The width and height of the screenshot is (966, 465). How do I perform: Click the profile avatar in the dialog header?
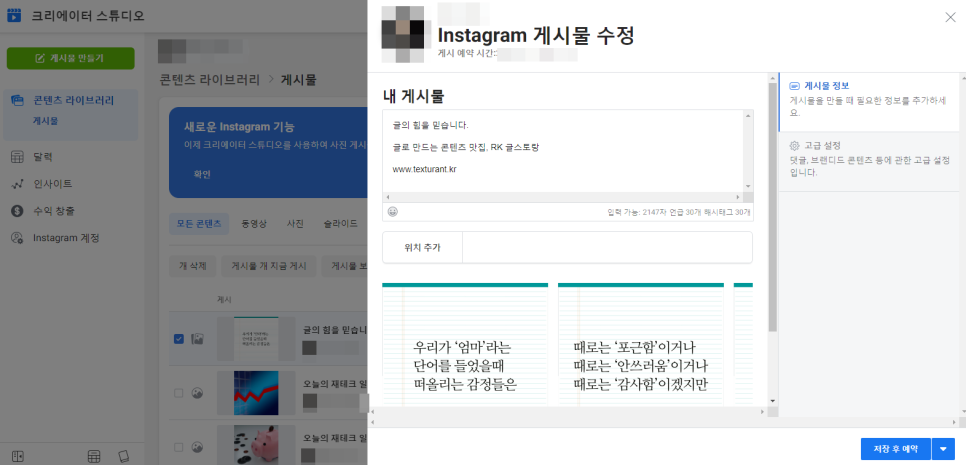[403, 34]
